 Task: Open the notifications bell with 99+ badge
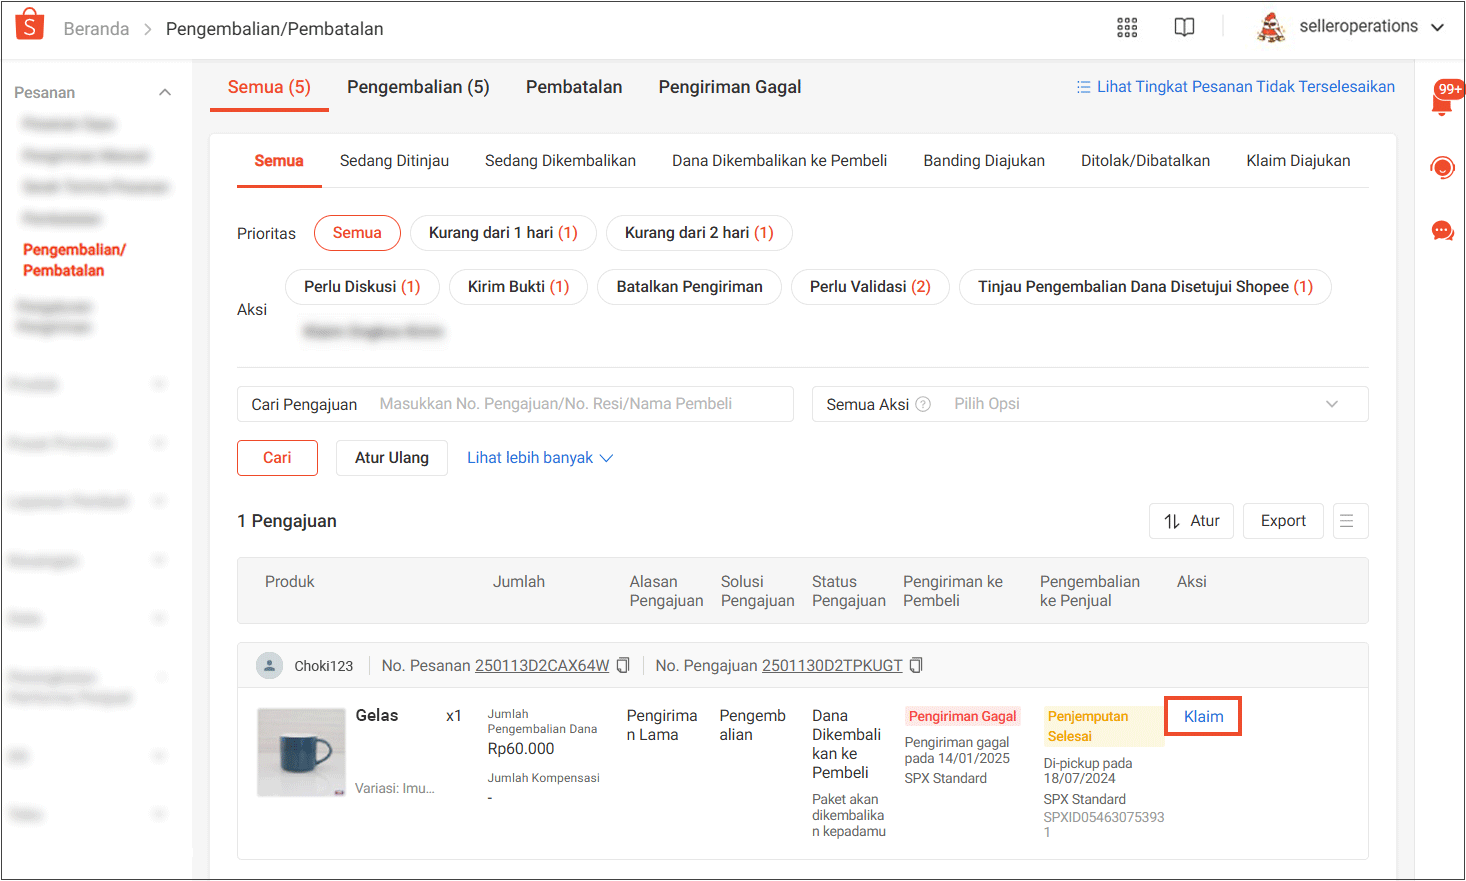click(x=1442, y=102)
